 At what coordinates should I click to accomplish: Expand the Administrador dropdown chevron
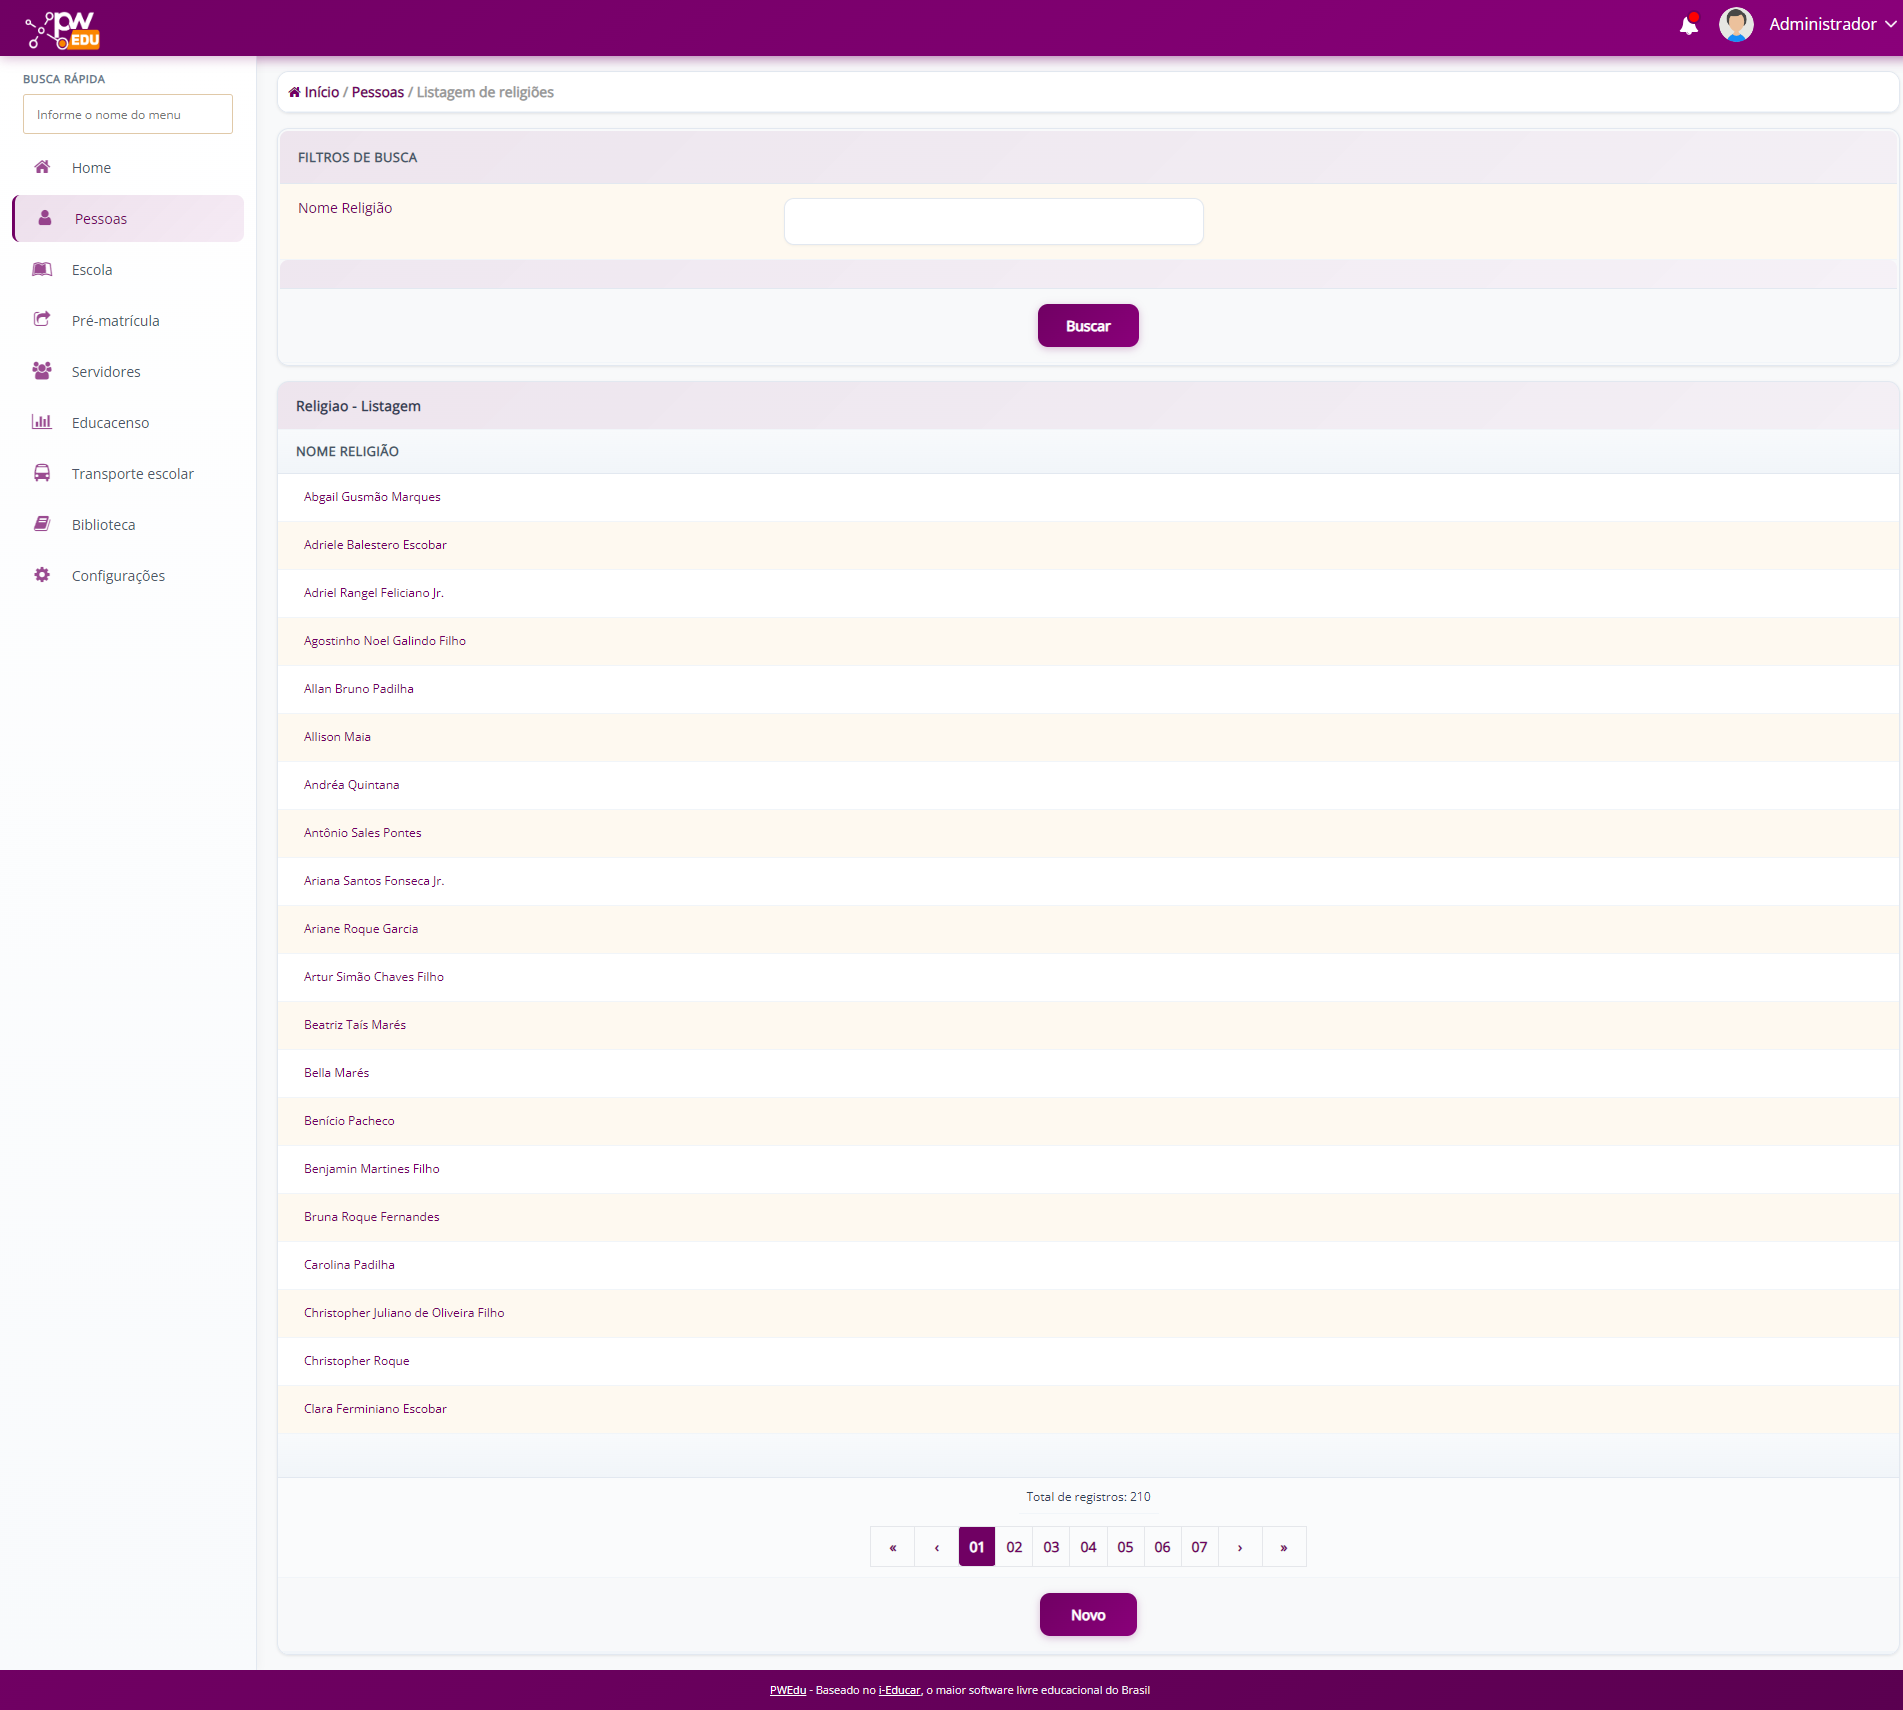pyautogui.click(x=1890, y=25)
